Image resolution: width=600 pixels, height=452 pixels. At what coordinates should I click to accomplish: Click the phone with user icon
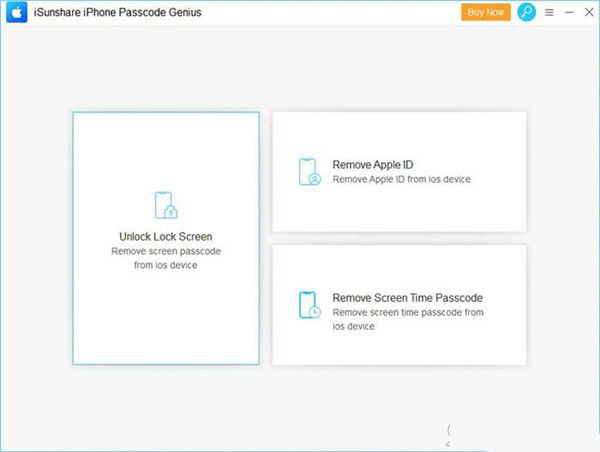(x=310, y=172)
